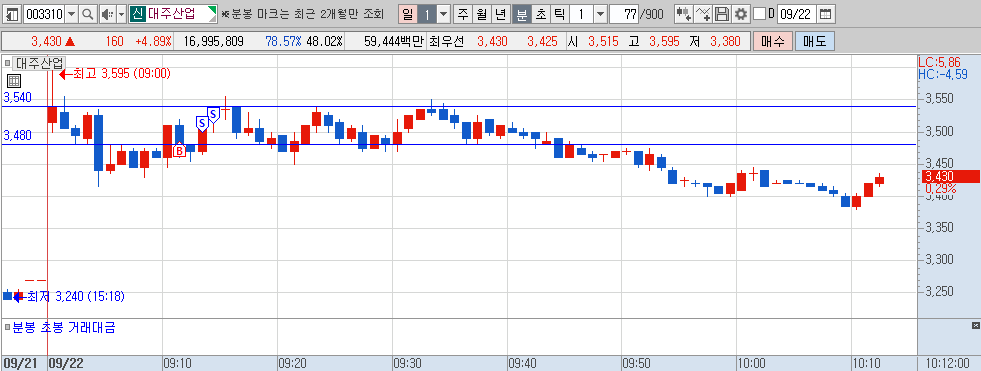Click the 매수 buy button
The height and width of the screenshot is (371, 981).
point(773,42)
